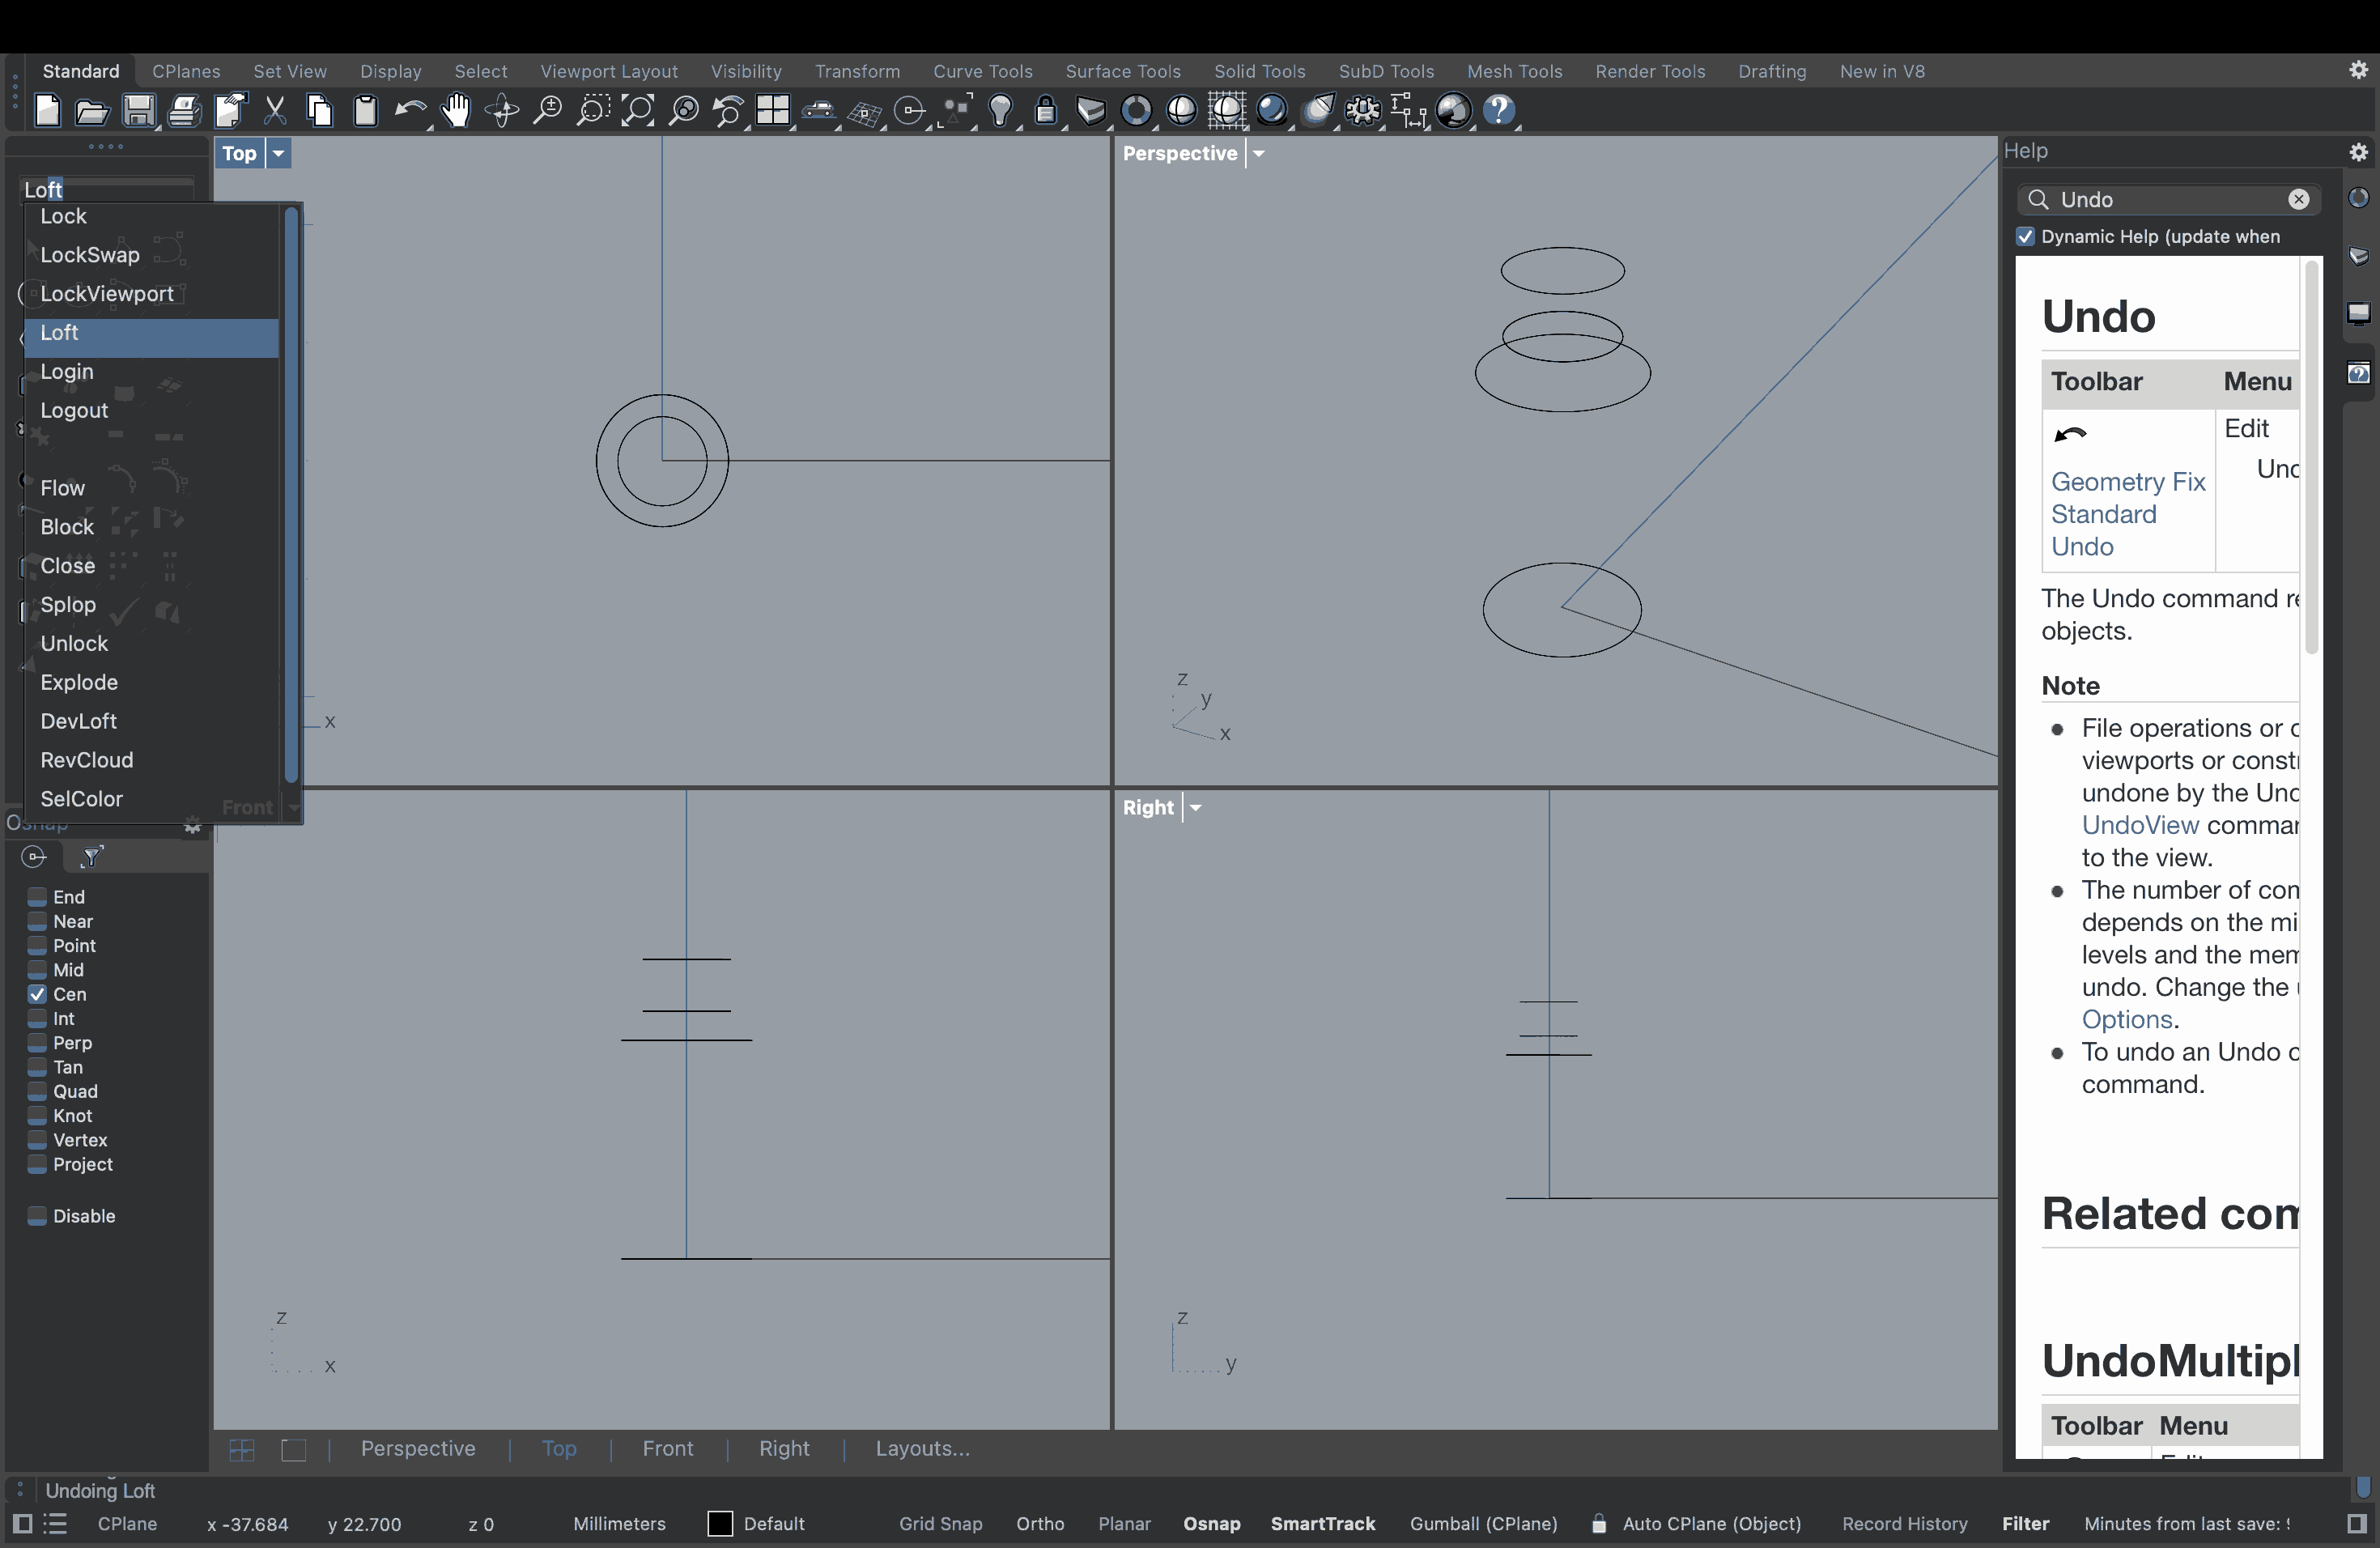Click the Undo arrow toolbar icon
Screen dimensions: 2380x1548
409,110
